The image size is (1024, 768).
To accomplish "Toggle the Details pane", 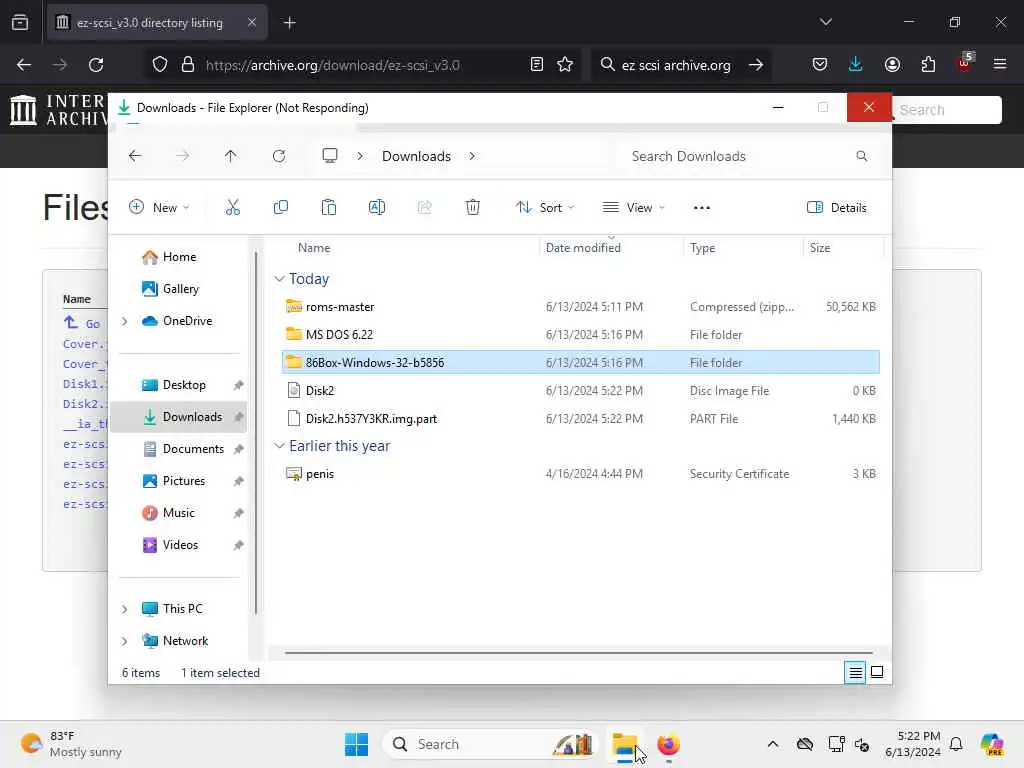I will (x=837, y=208).
